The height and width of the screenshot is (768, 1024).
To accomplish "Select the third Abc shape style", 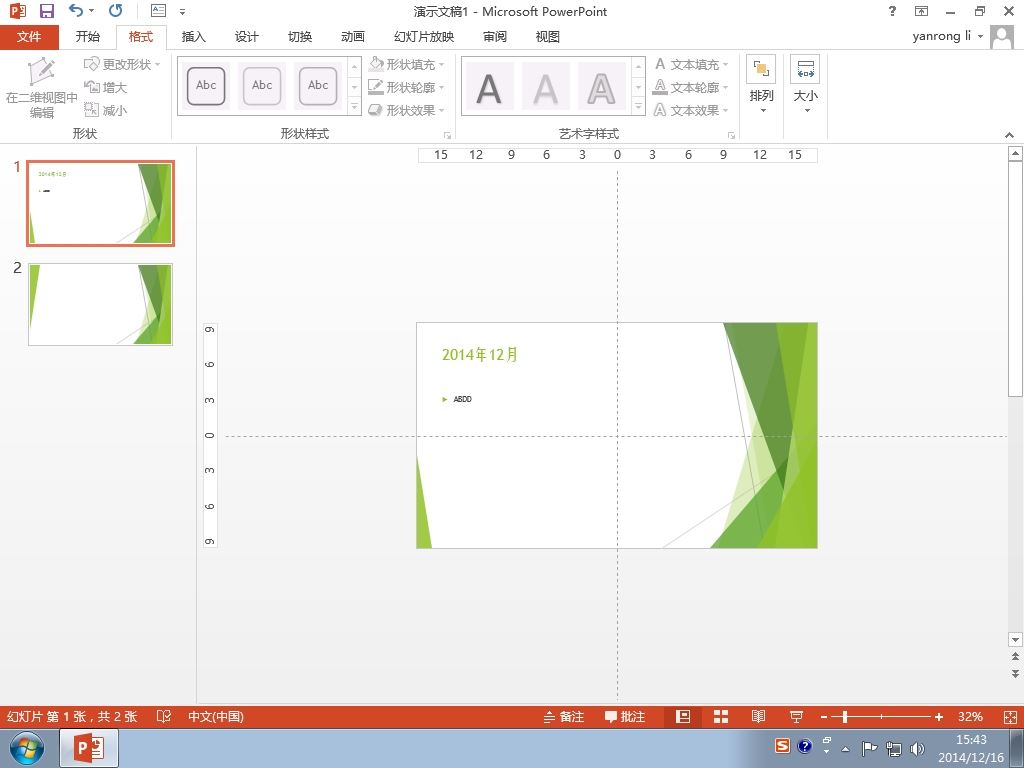I will tap(318, 86).
